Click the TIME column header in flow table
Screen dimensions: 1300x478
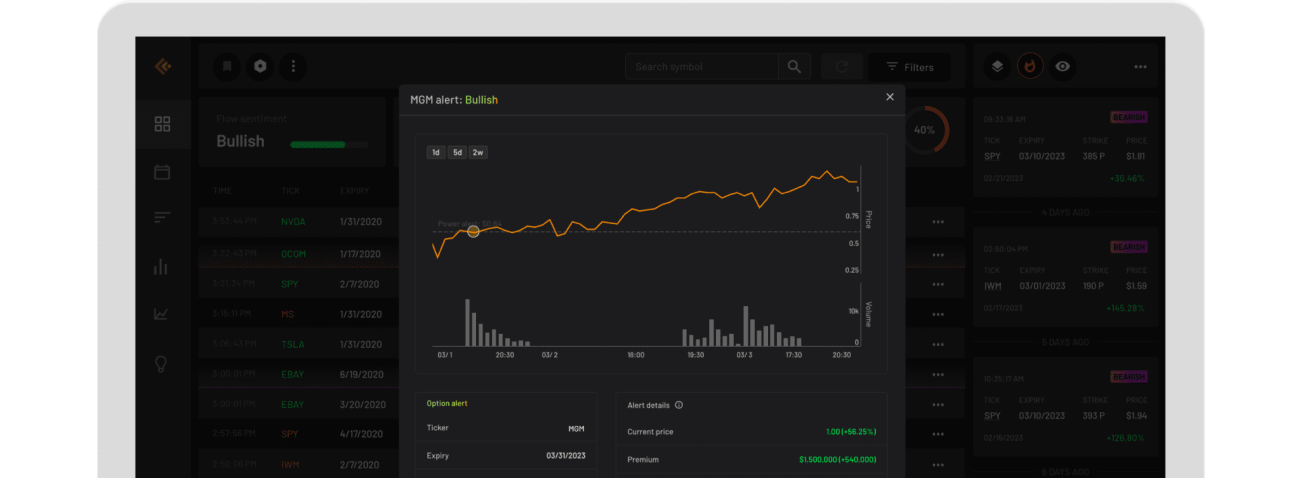(222, 190)
